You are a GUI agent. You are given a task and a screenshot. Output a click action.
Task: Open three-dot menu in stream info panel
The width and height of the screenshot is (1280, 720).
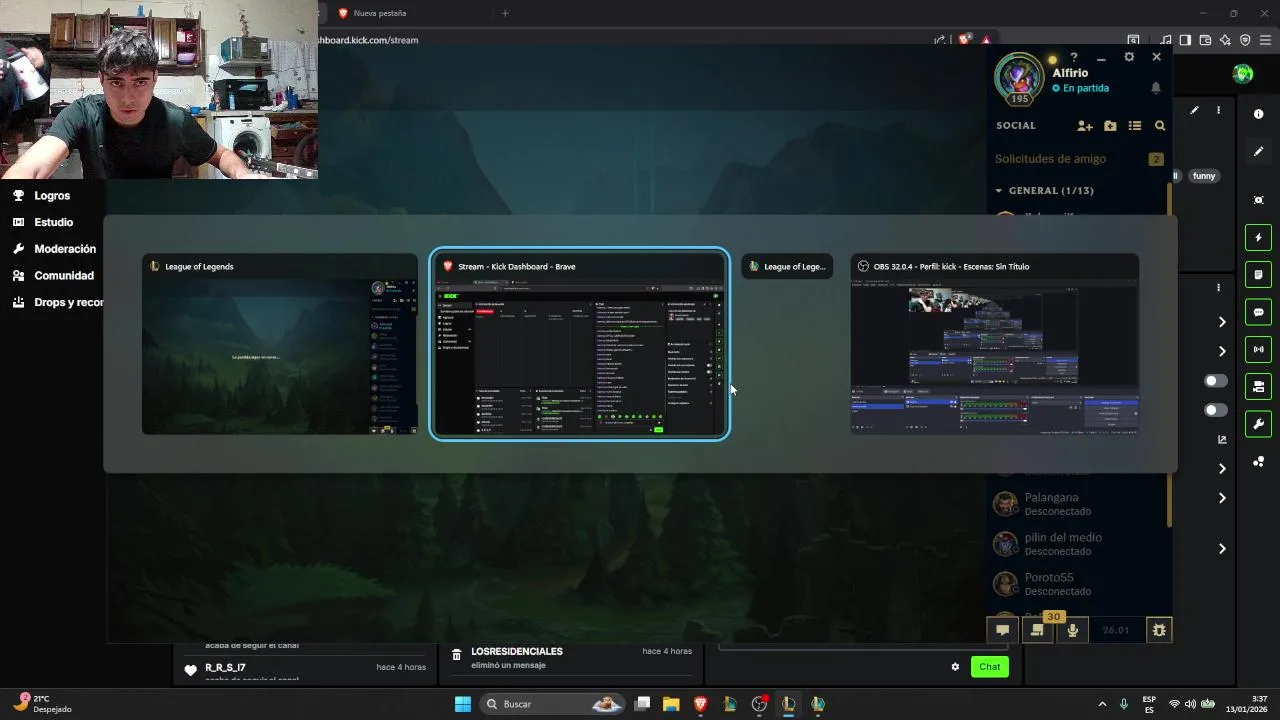point(1218,110)
